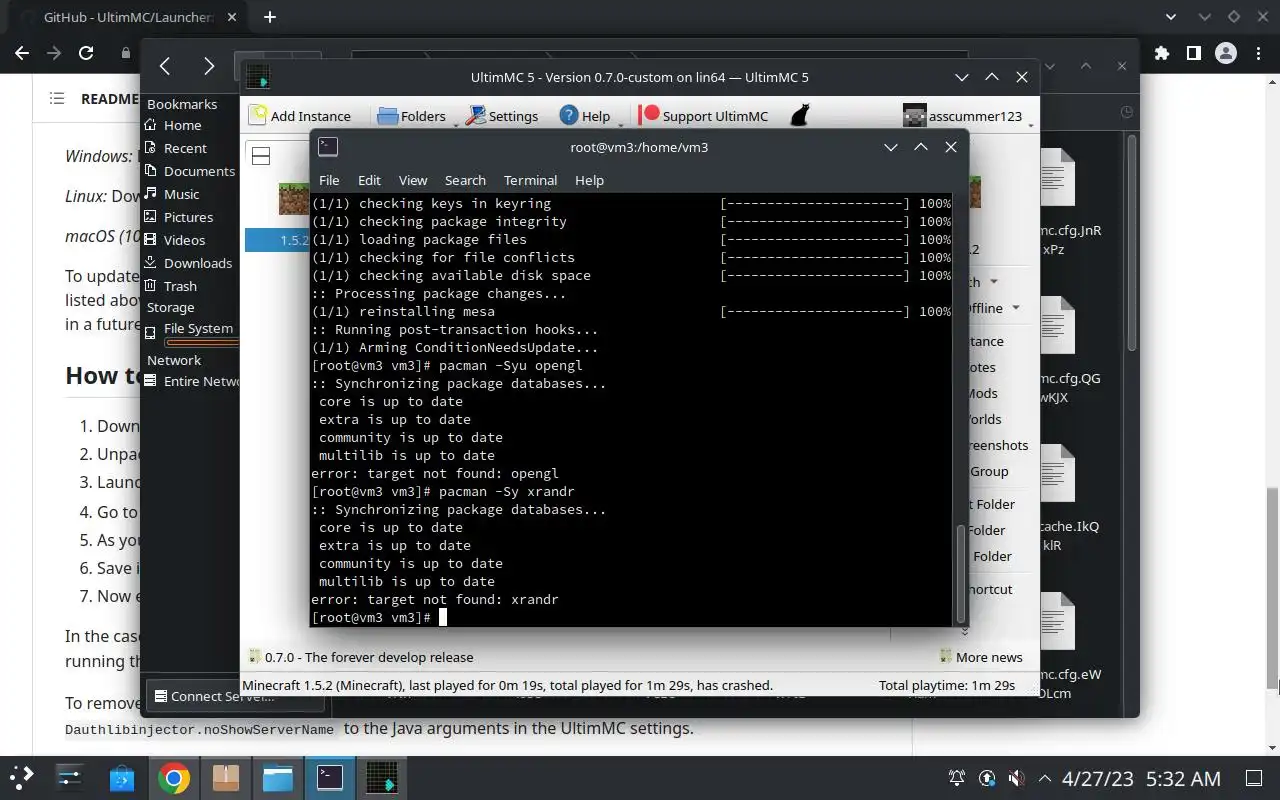Switch to file manager on taskbar
Screen dimensions: 1280x800
pos(278,777)
